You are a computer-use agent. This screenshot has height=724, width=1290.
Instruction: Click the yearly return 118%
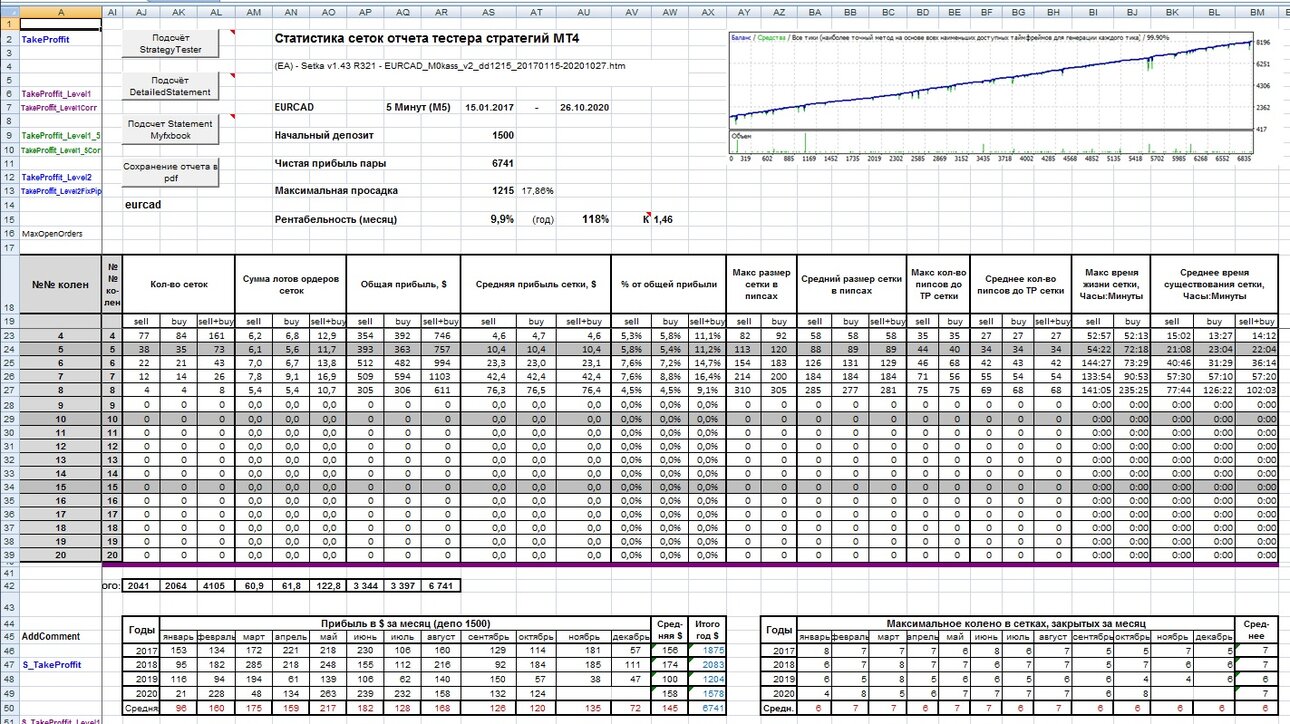[595, 218]
